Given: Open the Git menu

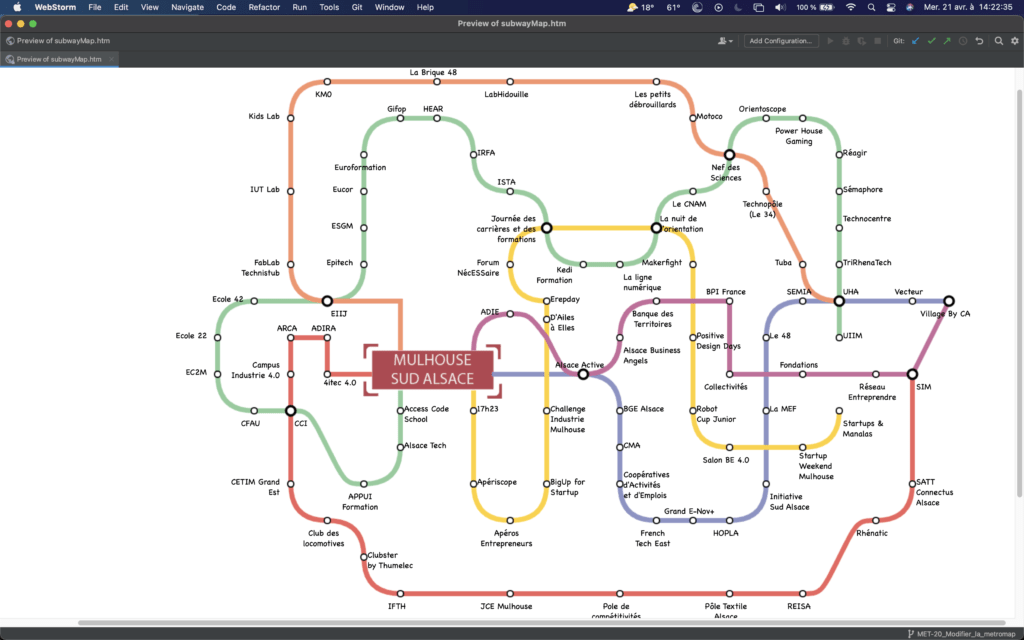Looking at the screenshot, I should 357,7.
